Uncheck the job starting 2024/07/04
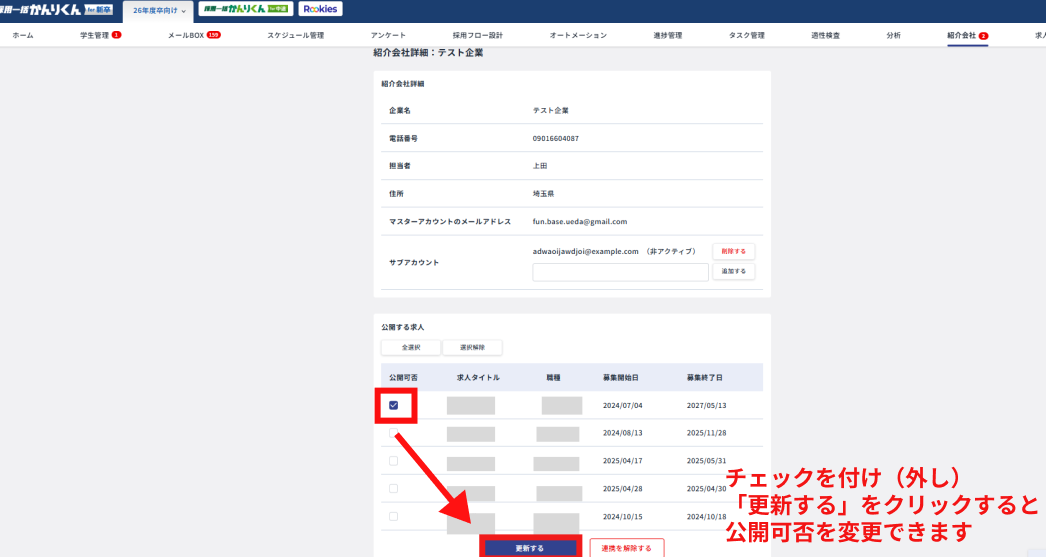This screenshot has width=1046, height=557. click(393, 405)
